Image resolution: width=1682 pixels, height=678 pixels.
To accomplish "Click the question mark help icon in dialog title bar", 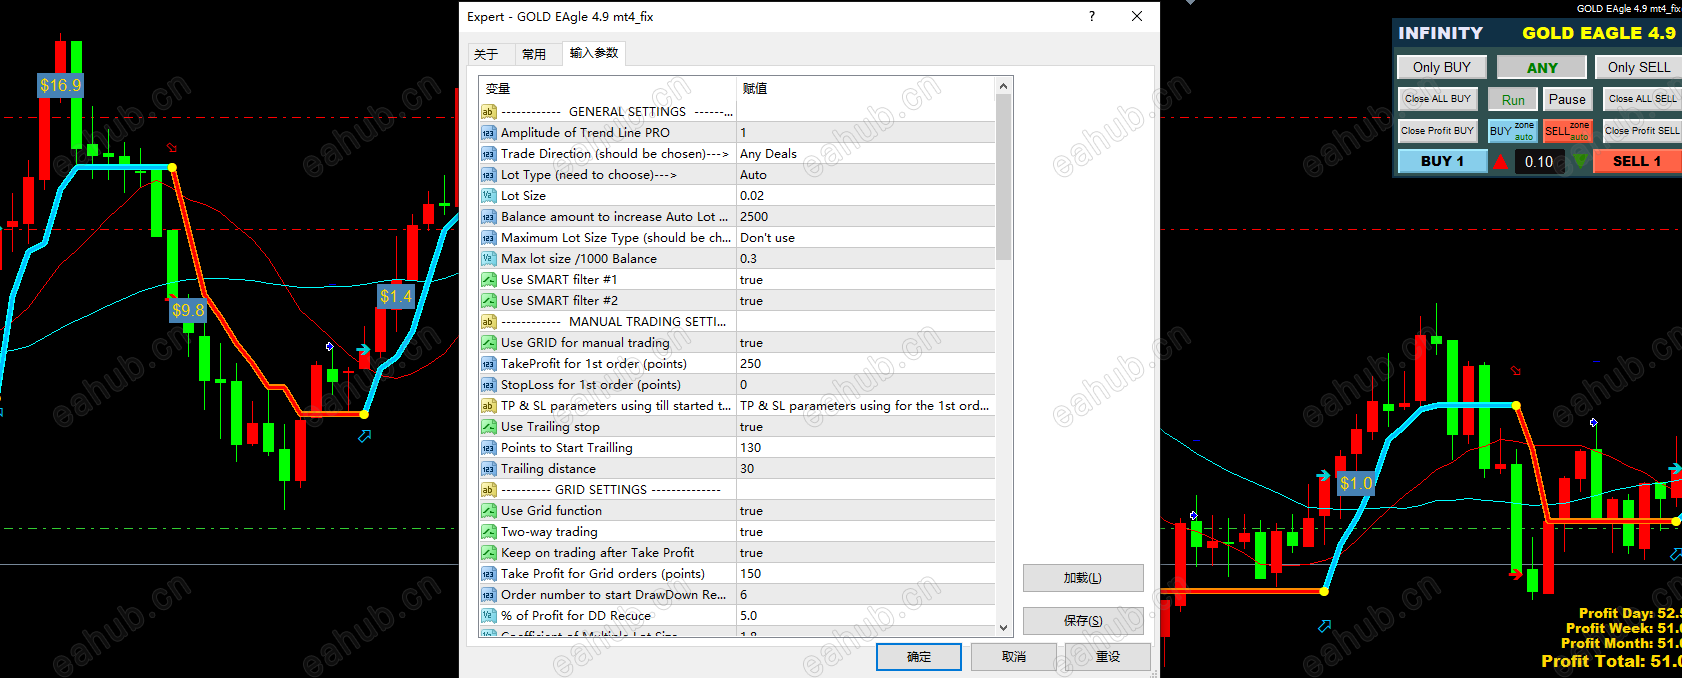I will tap(1091, 16).
